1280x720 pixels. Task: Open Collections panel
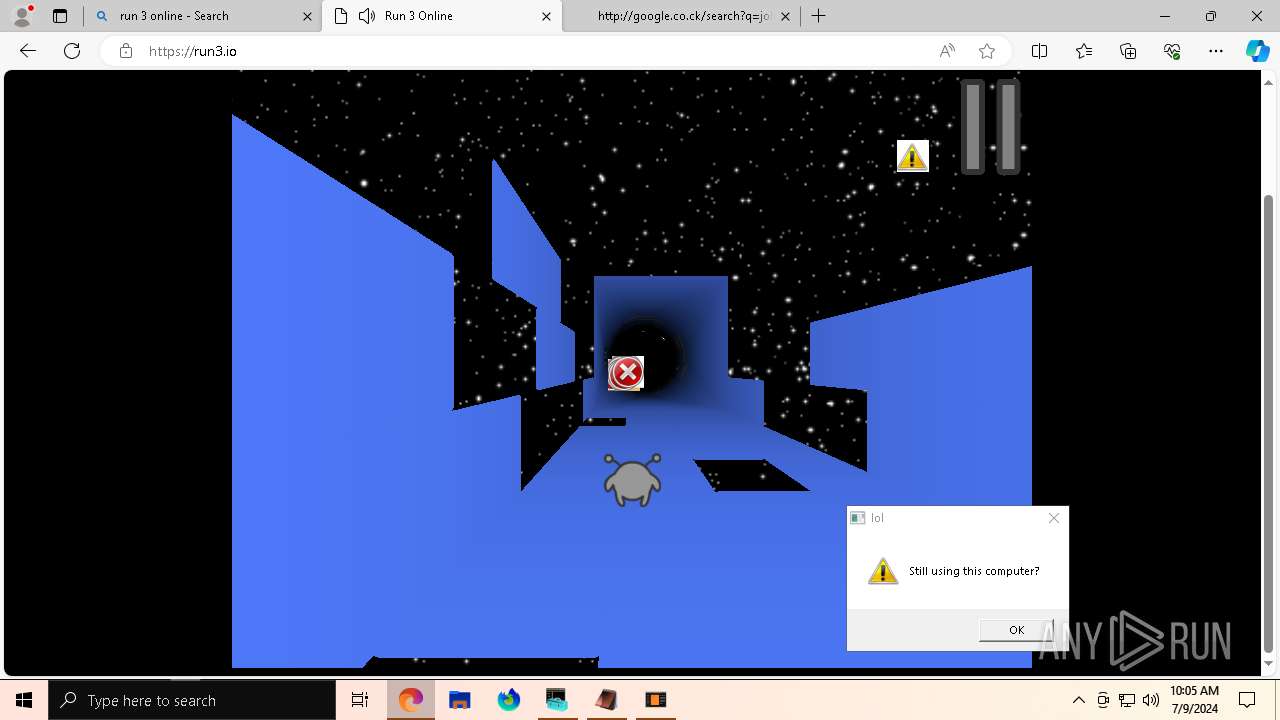(1128, 51)
